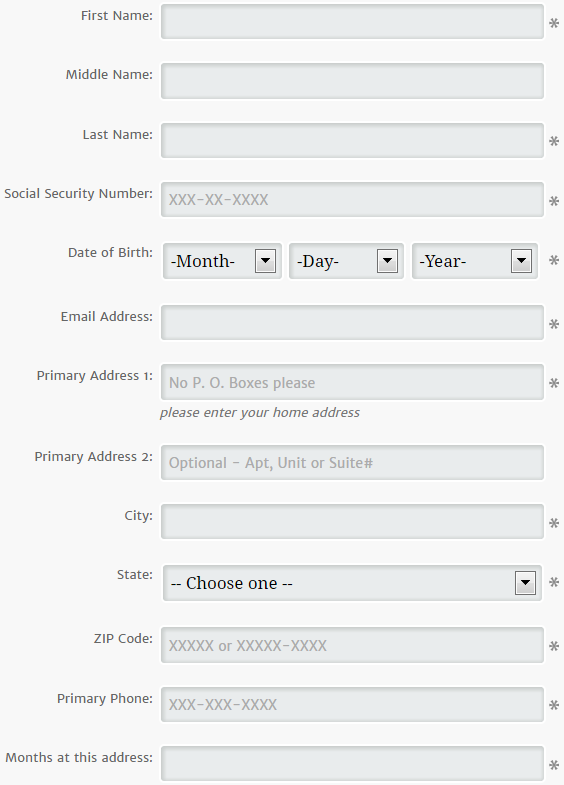This screenshot has width=564, height=785.
Task: Click the required asterisk beside First Name
Action: 554,24
